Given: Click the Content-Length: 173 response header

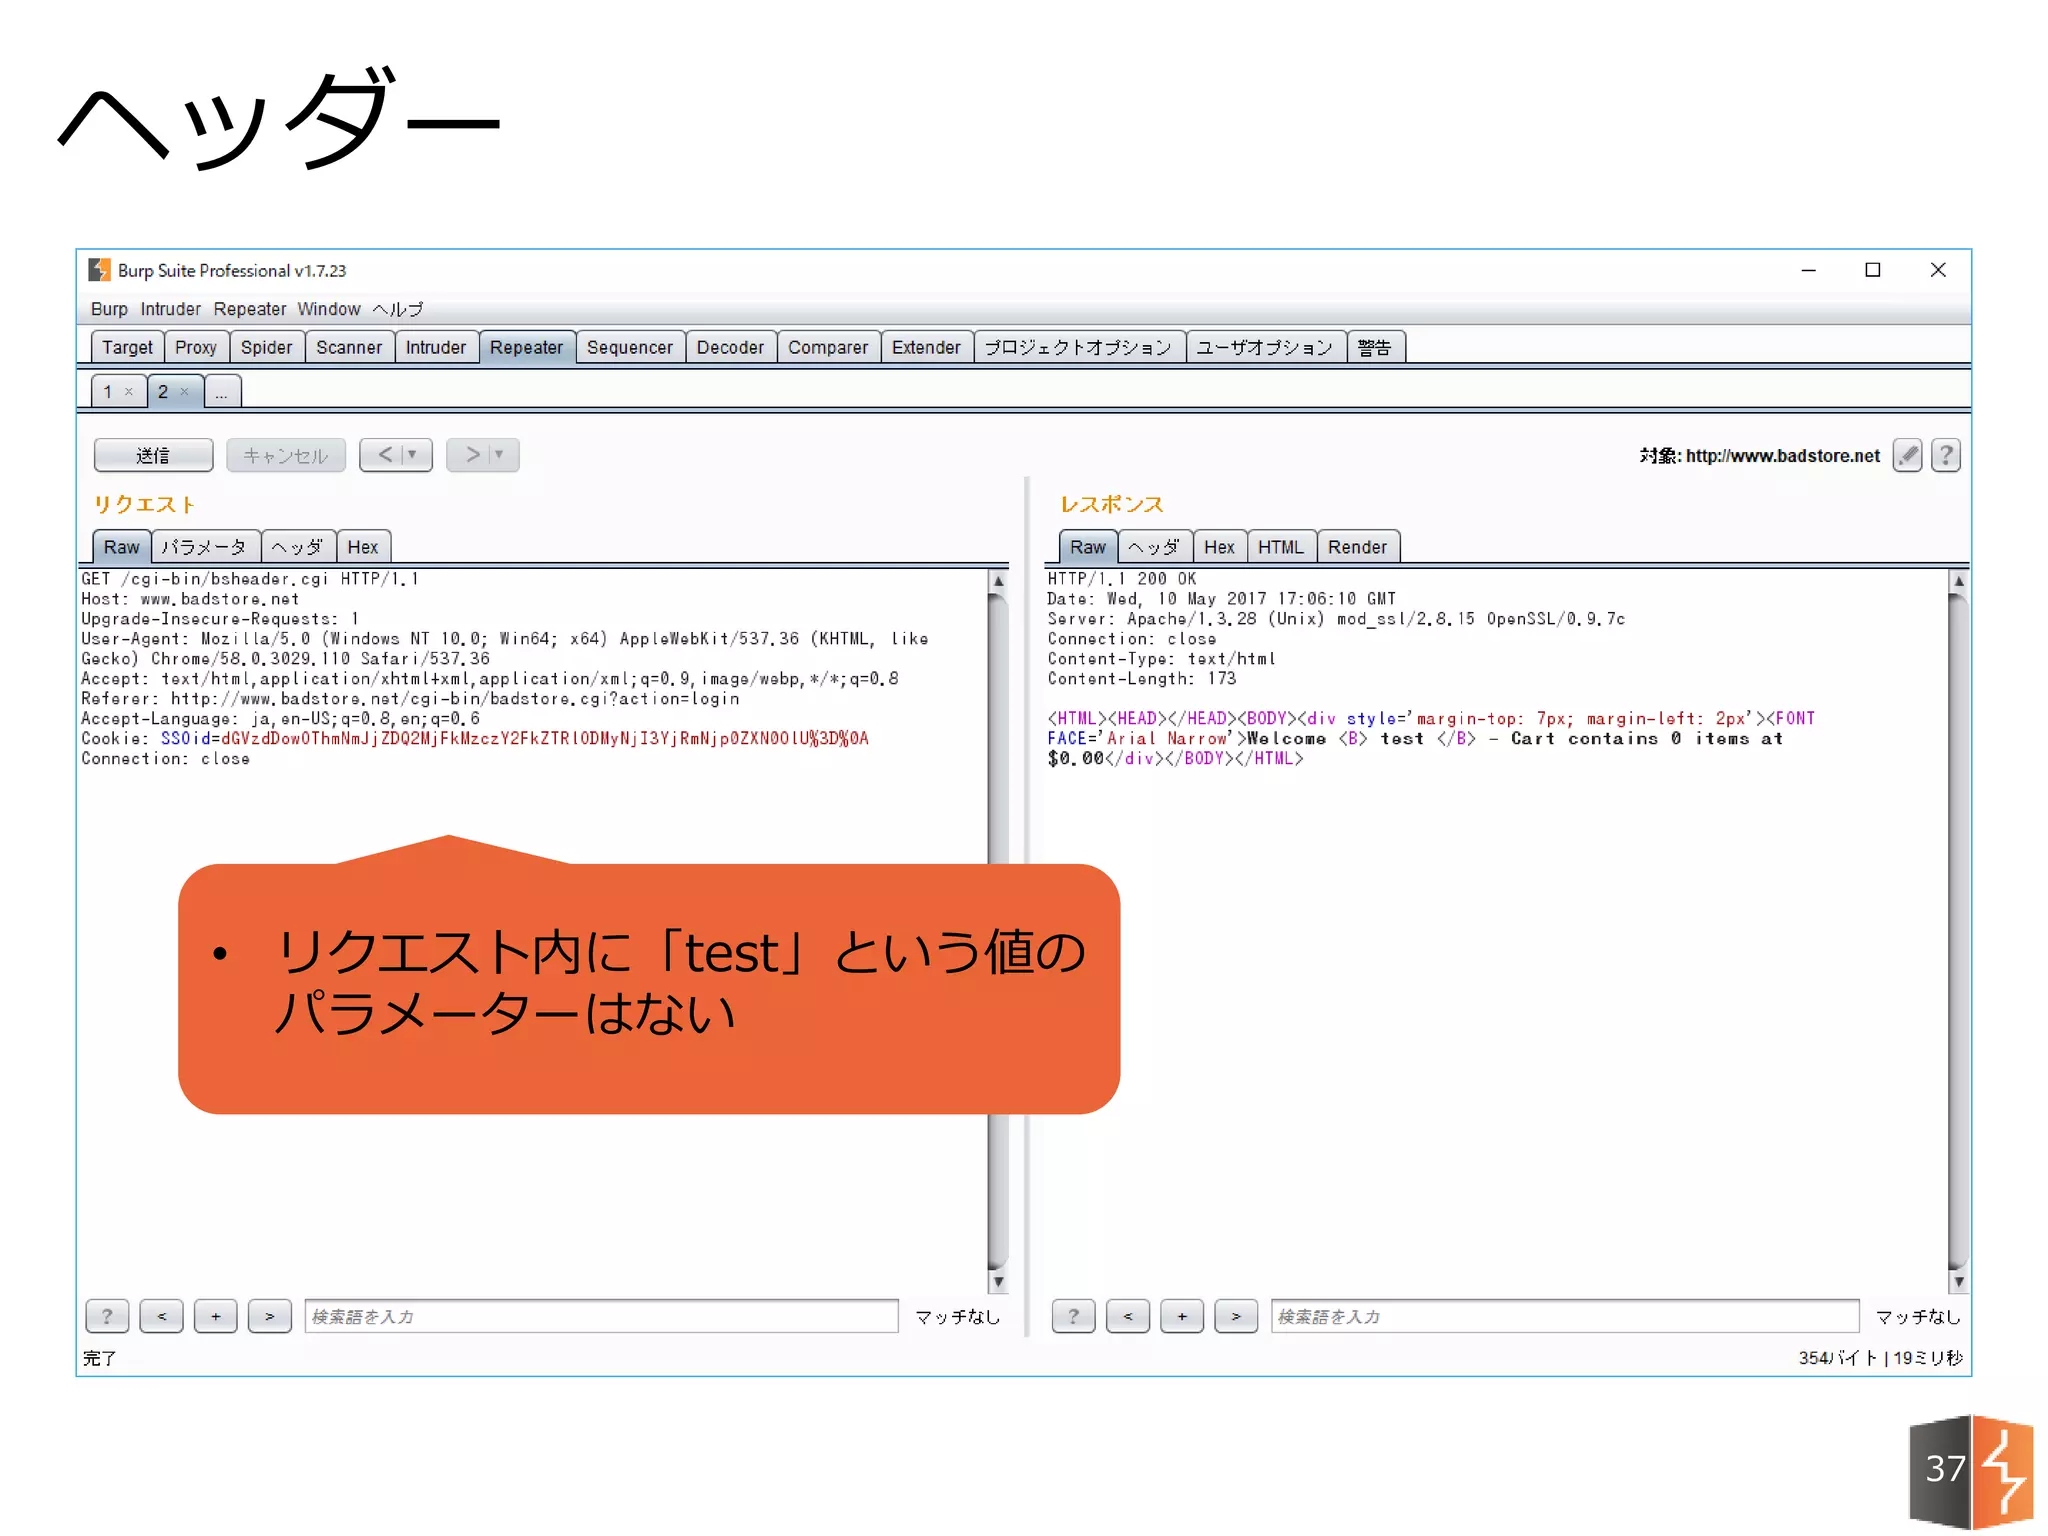Looking at the screenshot, I should (1142, 679).
